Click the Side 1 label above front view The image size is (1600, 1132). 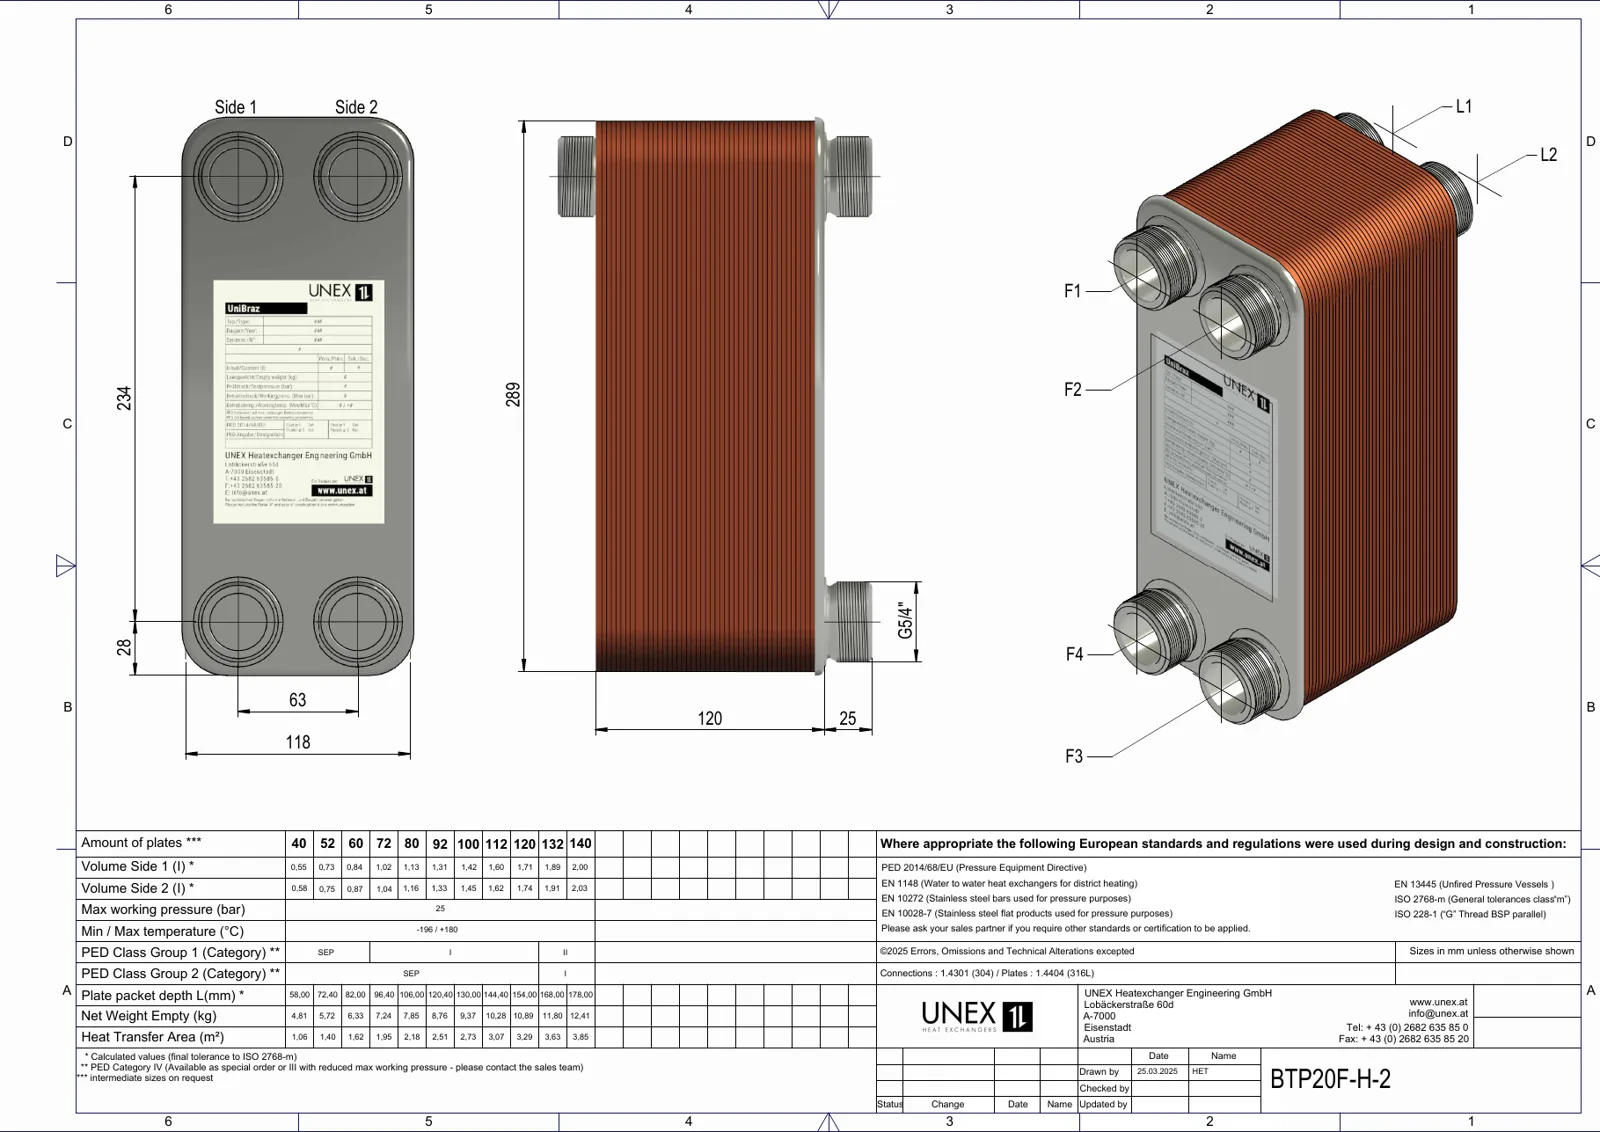[236, 107]
